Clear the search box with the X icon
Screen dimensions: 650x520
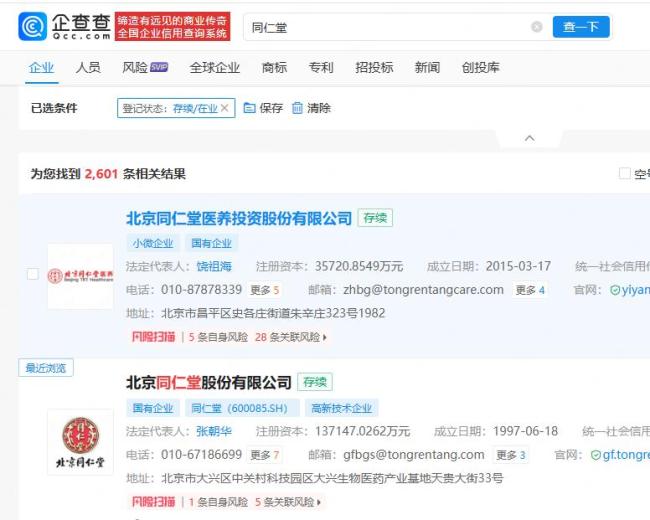click(x=537, y=27)
